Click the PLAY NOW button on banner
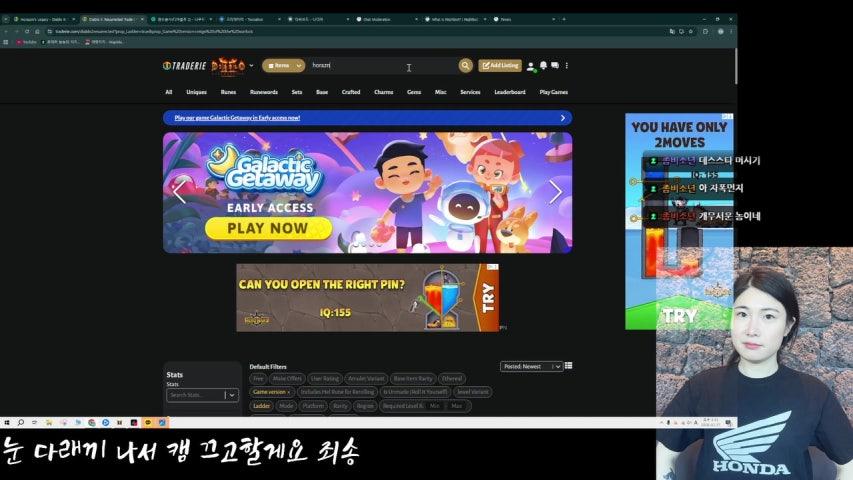 [268, 229]
